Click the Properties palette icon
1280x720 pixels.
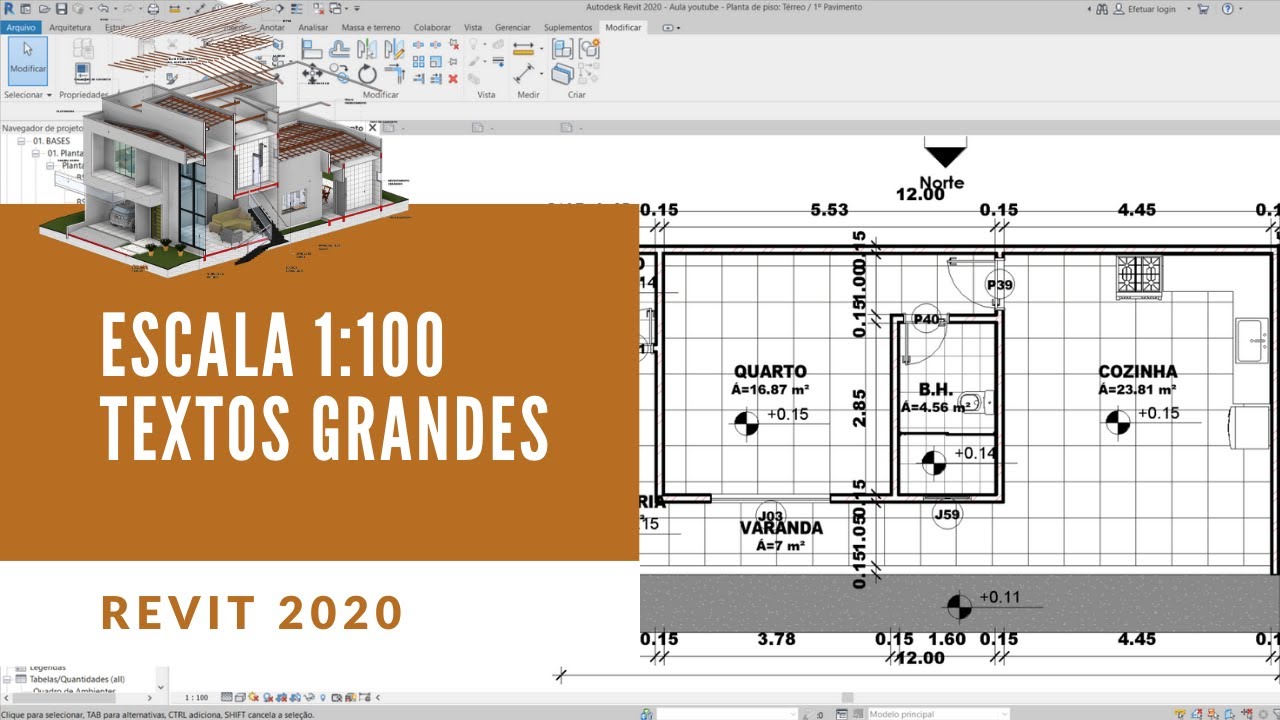pyautogui.click(x=82, y=72)
